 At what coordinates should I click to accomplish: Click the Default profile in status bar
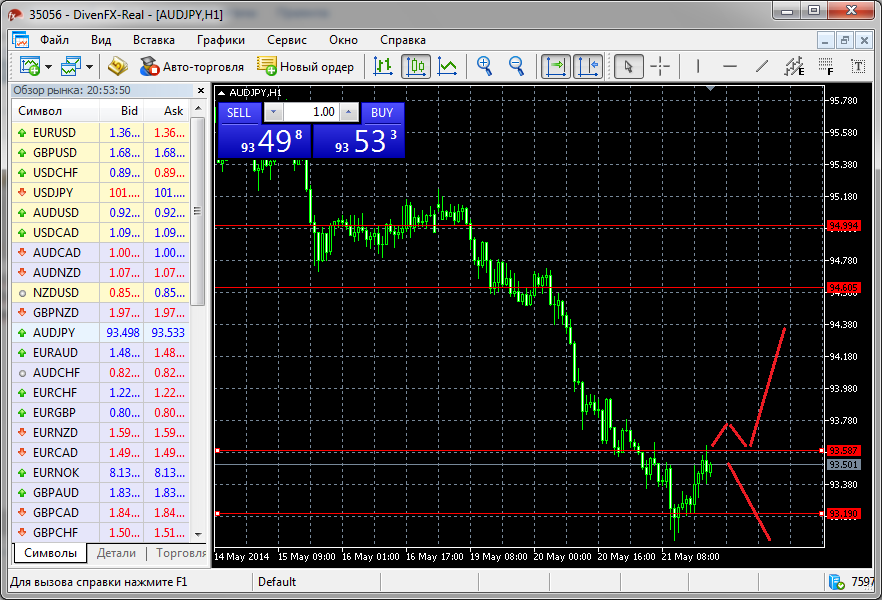pos(277,582)
